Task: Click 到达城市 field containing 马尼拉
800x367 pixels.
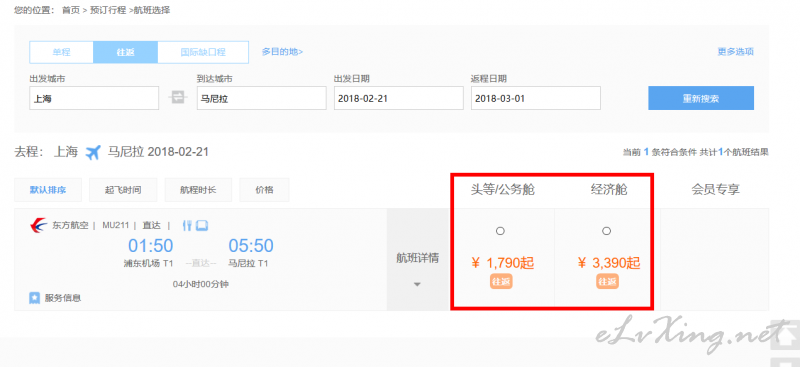Action: [x=262, y=98]
